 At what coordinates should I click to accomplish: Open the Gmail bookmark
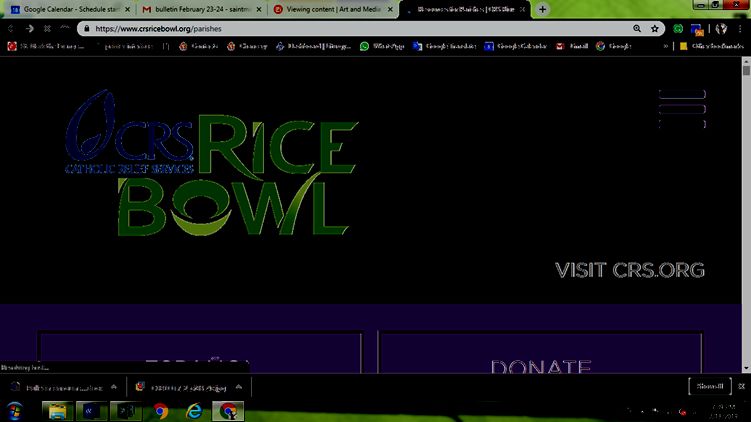tap(571, 46)
